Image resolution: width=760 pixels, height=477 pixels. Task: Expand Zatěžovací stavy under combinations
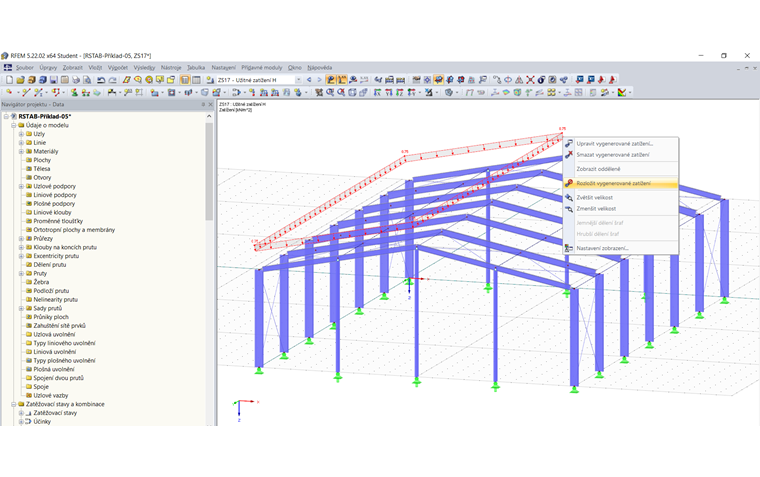click(21, 413)
